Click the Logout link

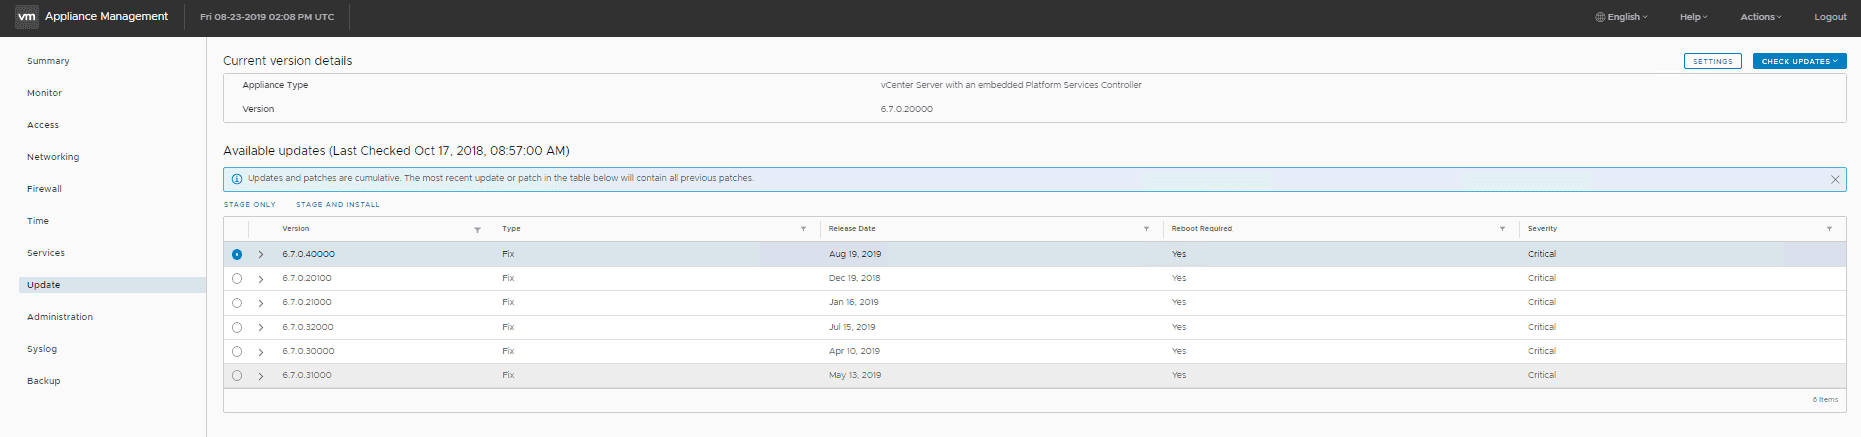coord(1830,17)
